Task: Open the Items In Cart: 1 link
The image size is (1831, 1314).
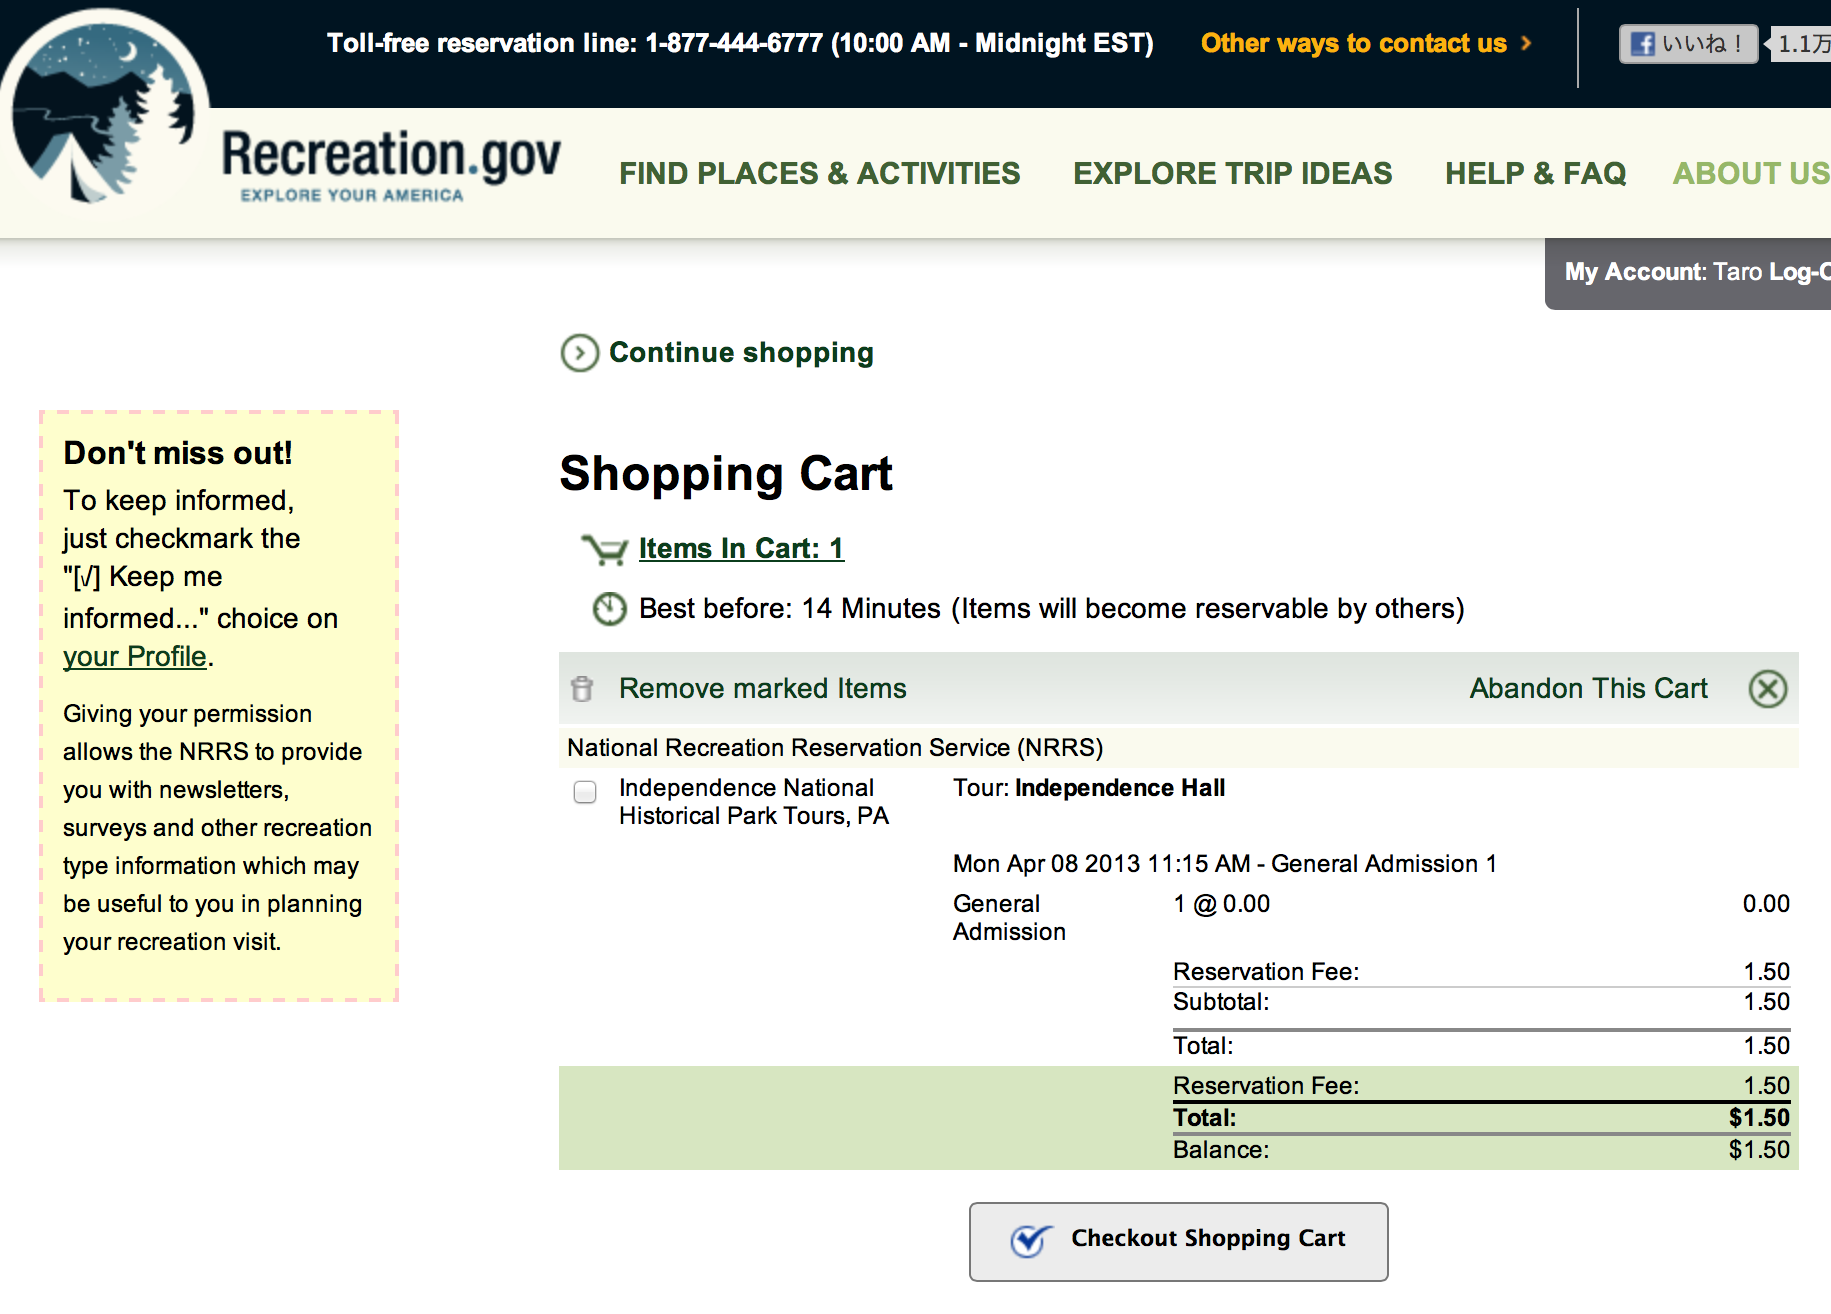Action: click(x=741, y=548)
